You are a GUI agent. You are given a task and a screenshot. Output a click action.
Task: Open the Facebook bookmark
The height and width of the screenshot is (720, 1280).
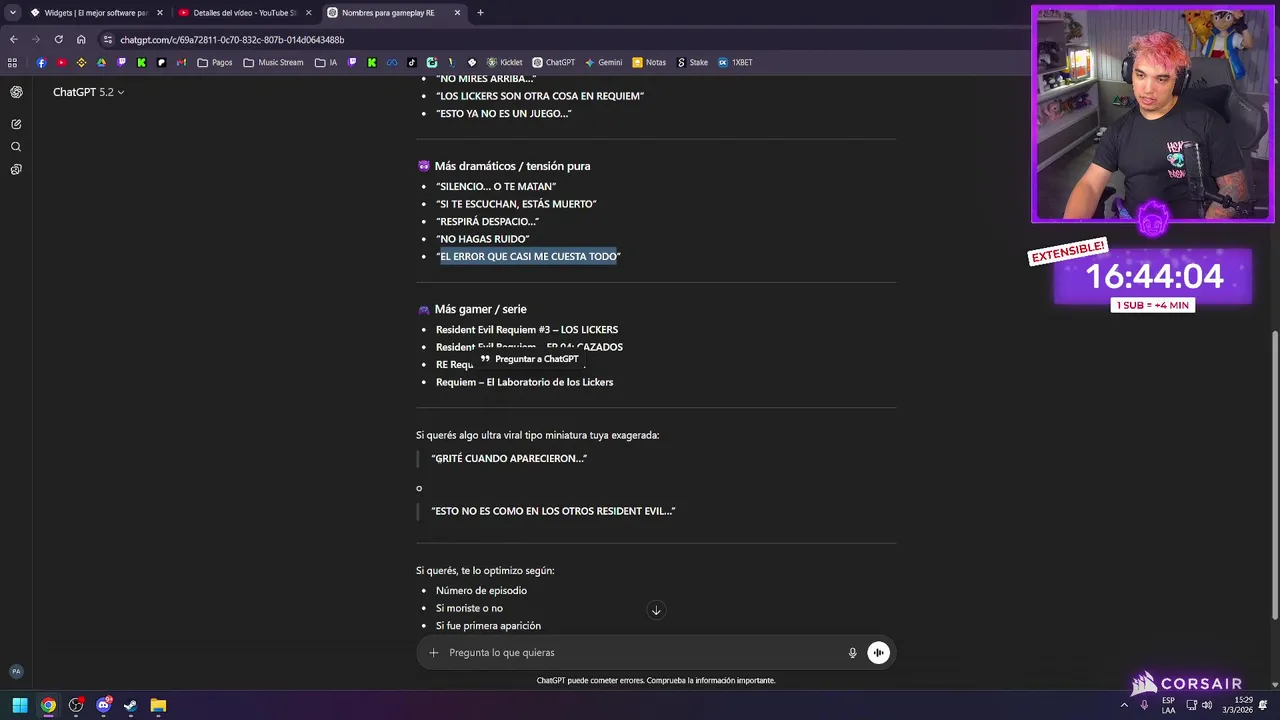pyautogui.click(x=41, y=62)
